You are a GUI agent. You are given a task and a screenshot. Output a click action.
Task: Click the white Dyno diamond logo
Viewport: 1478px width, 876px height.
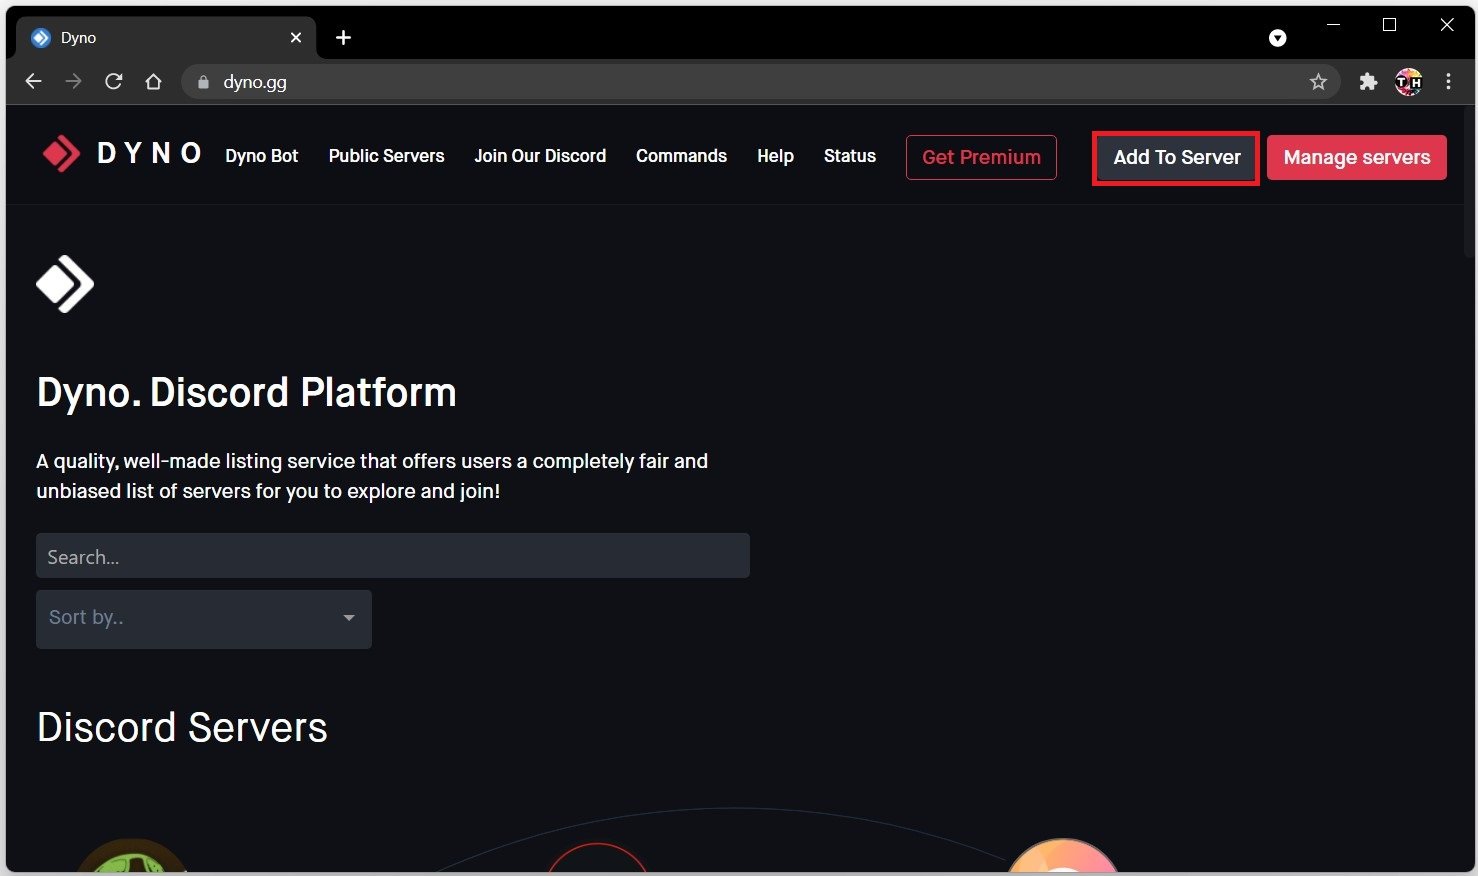(65, 284)
